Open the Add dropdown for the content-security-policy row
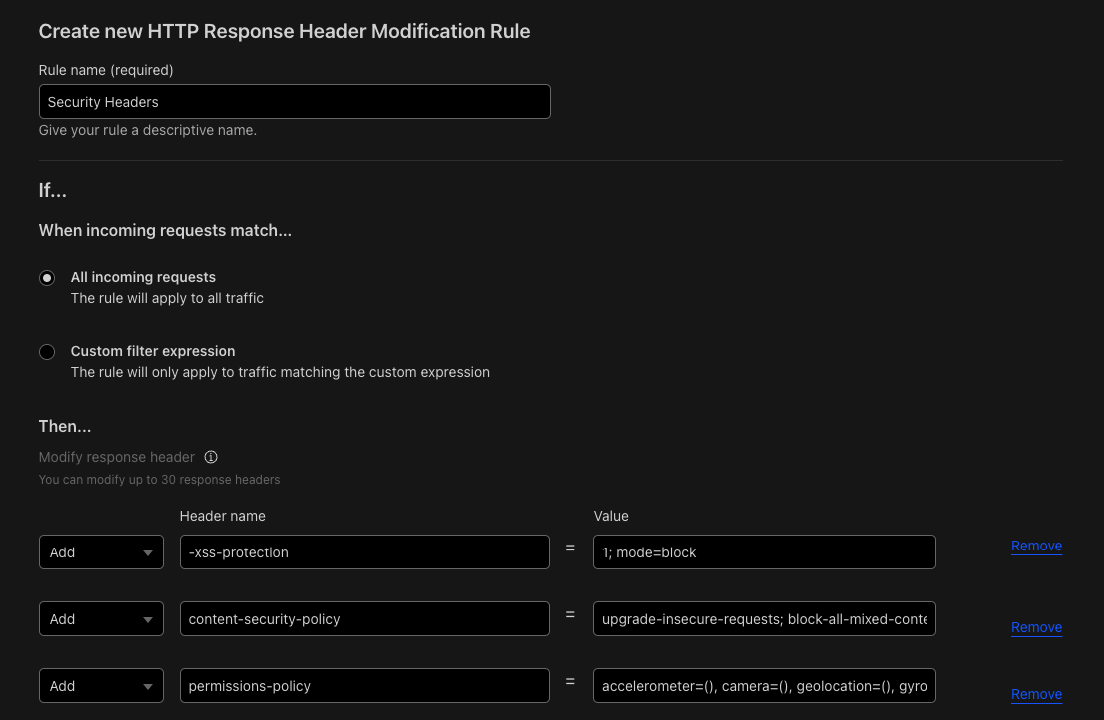Screen dimensions: 1104x720 [x=101, y=619]
